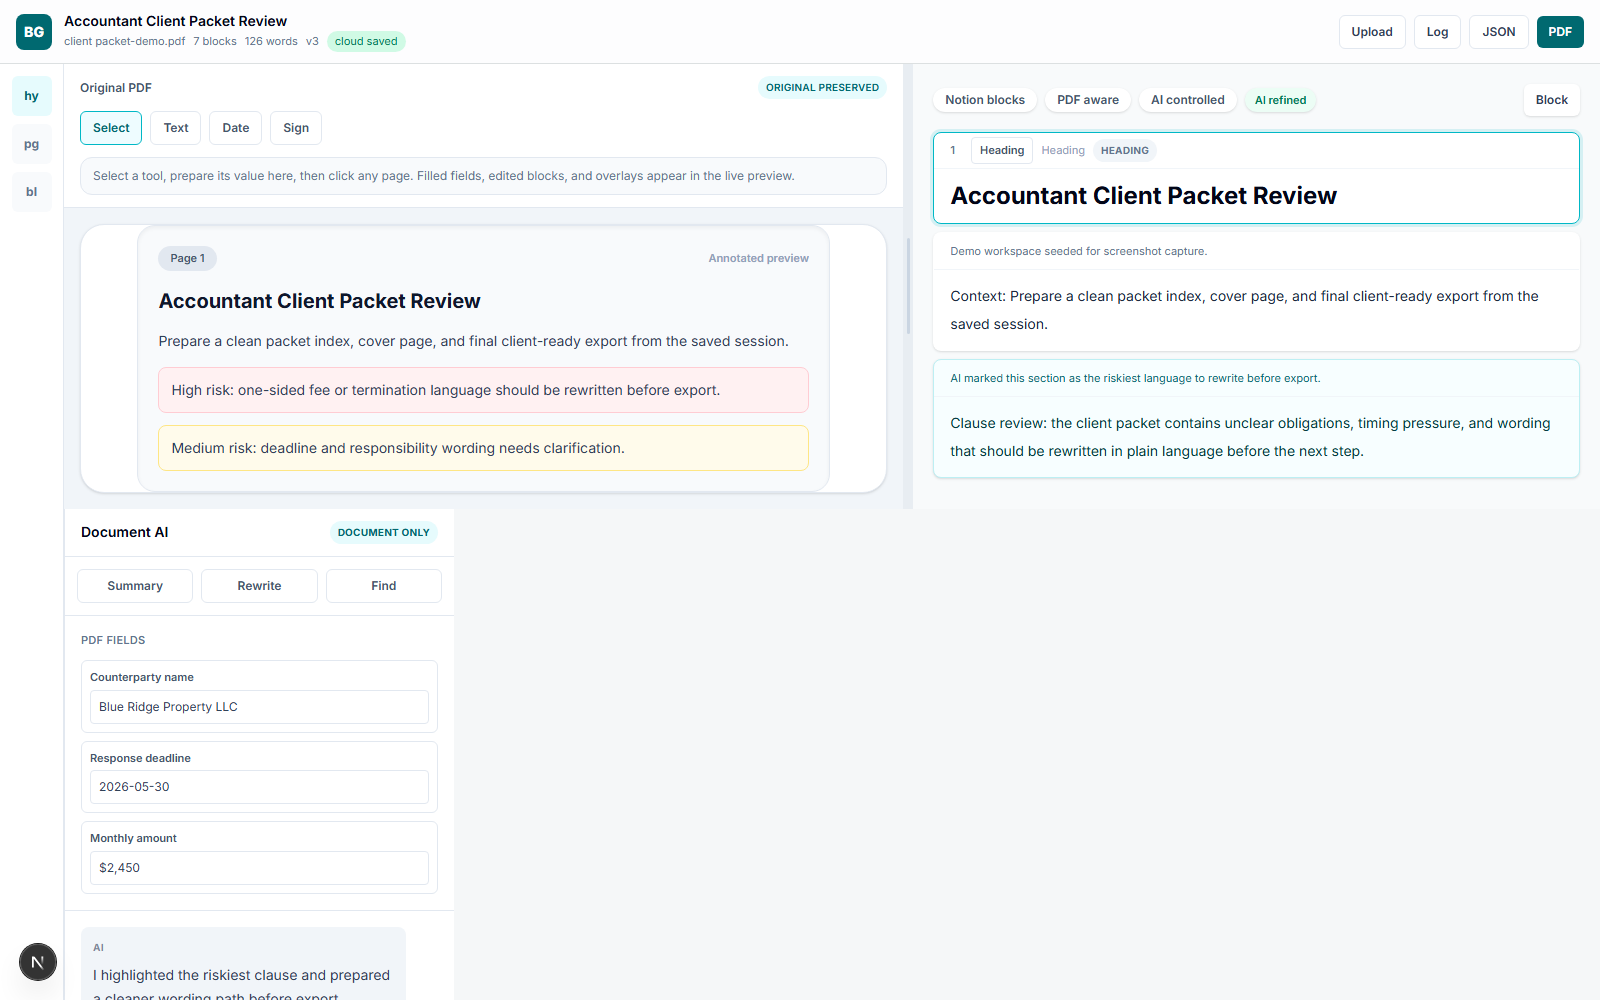The height and width of the screenshot is (1000, 1600).
Task: Run Document AI Find
Action: click(x=384, y=586)
